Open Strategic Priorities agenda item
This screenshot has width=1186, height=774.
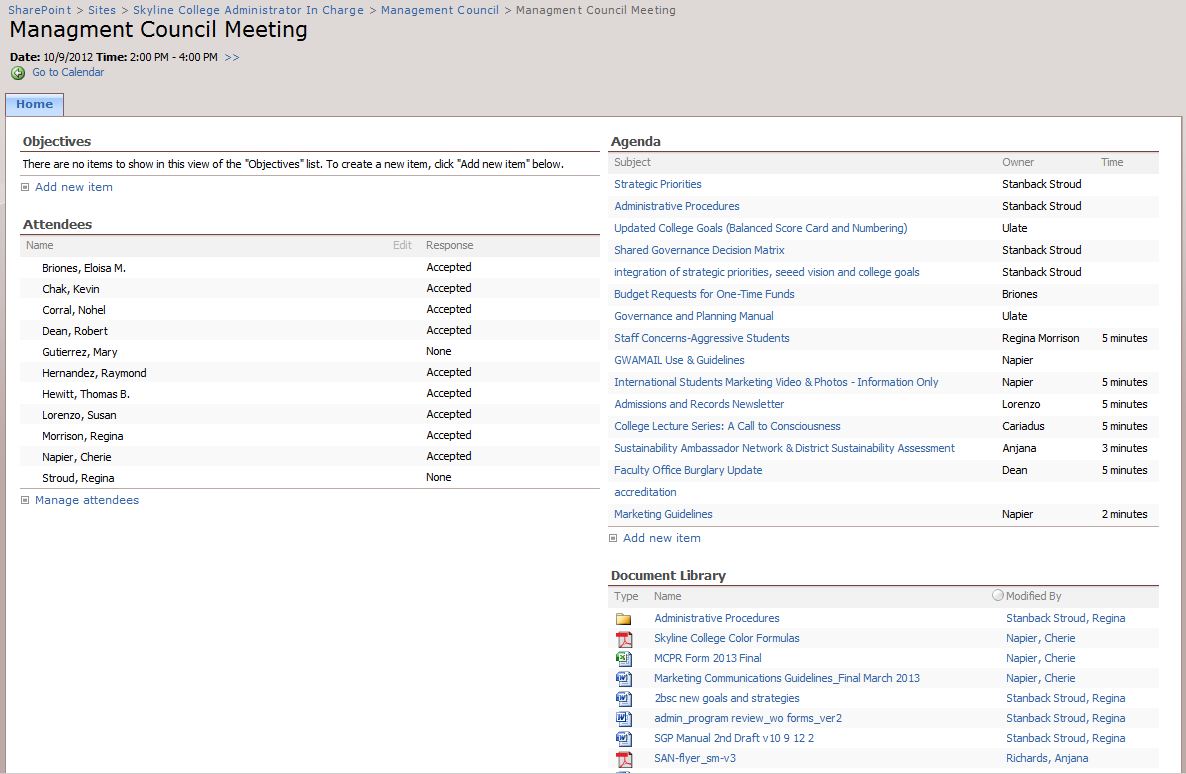(x=657, y=184)
